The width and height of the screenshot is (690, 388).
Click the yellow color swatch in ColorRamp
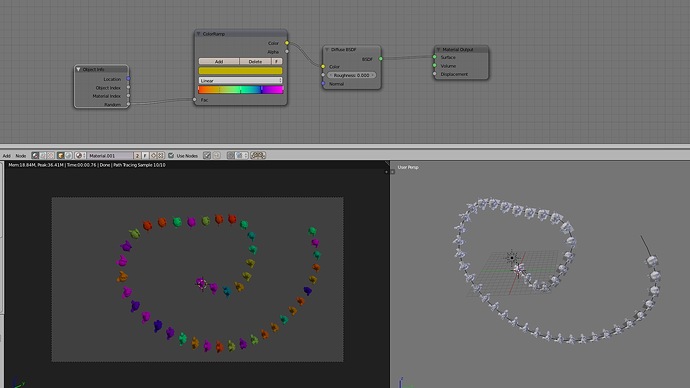pyautogui.click(x=240, y=70)
